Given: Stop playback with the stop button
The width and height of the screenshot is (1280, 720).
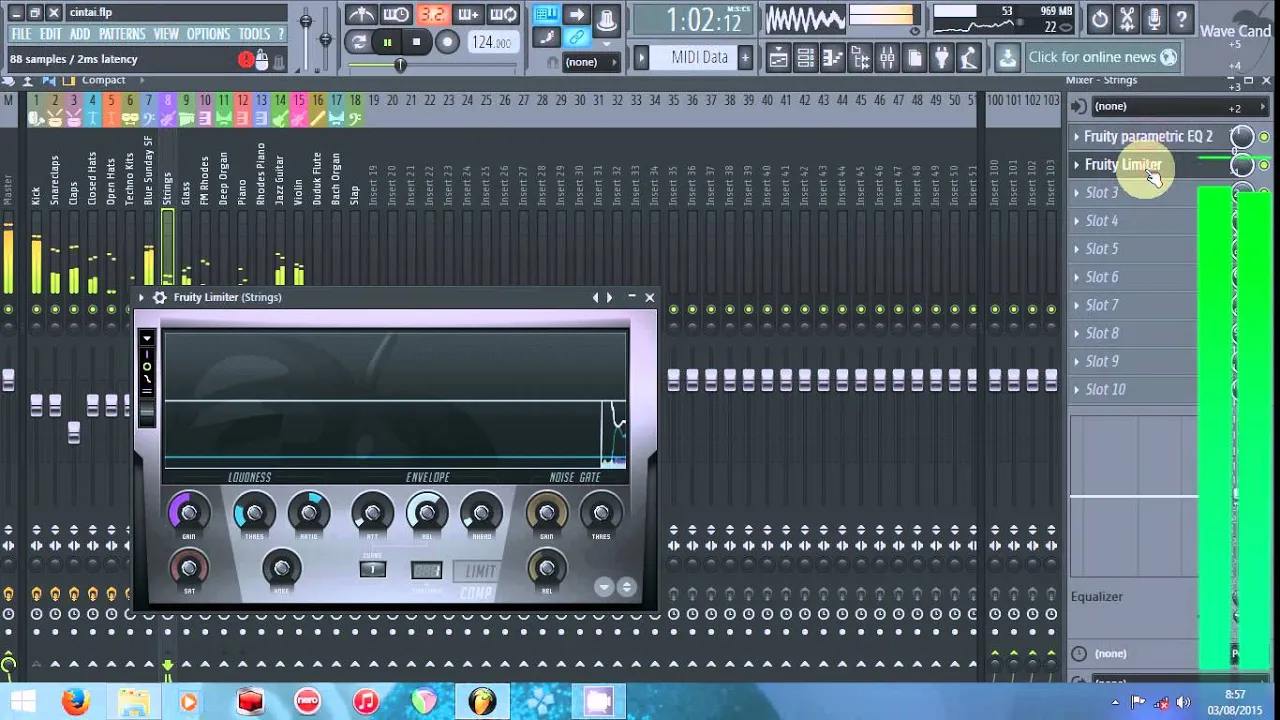Looking at the screenshot, I should tap(416, 42).
